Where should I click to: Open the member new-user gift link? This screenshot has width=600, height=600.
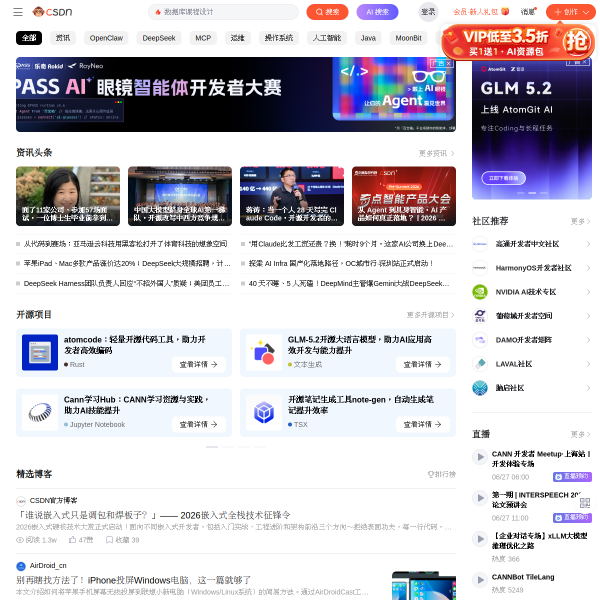(481, 12)
